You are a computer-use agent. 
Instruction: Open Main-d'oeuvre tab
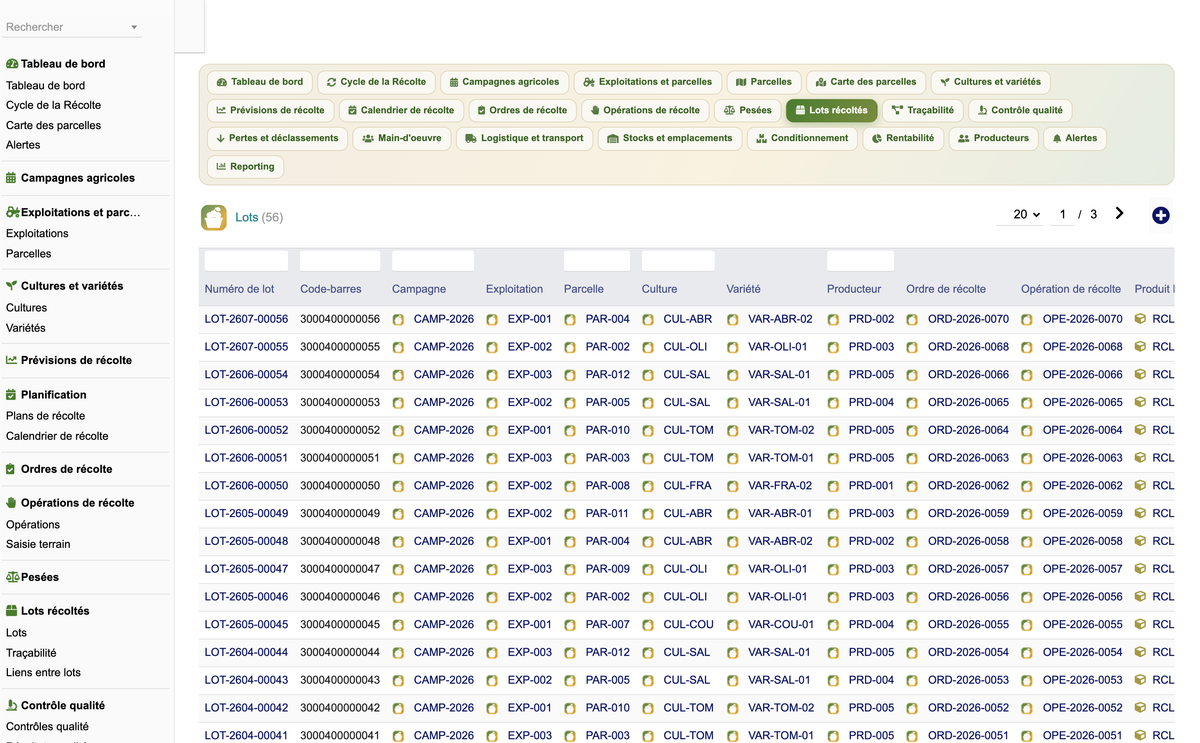click(402, 138)
